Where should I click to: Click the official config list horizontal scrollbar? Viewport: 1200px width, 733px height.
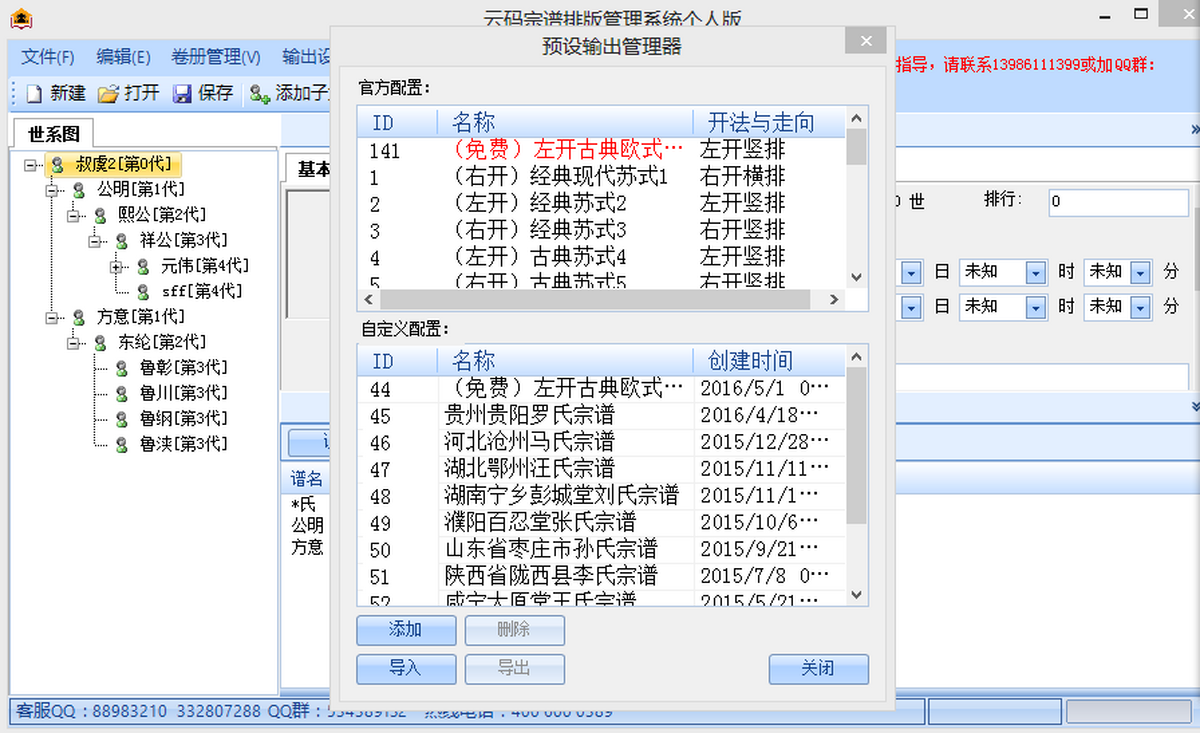click(x=601, y=299)
